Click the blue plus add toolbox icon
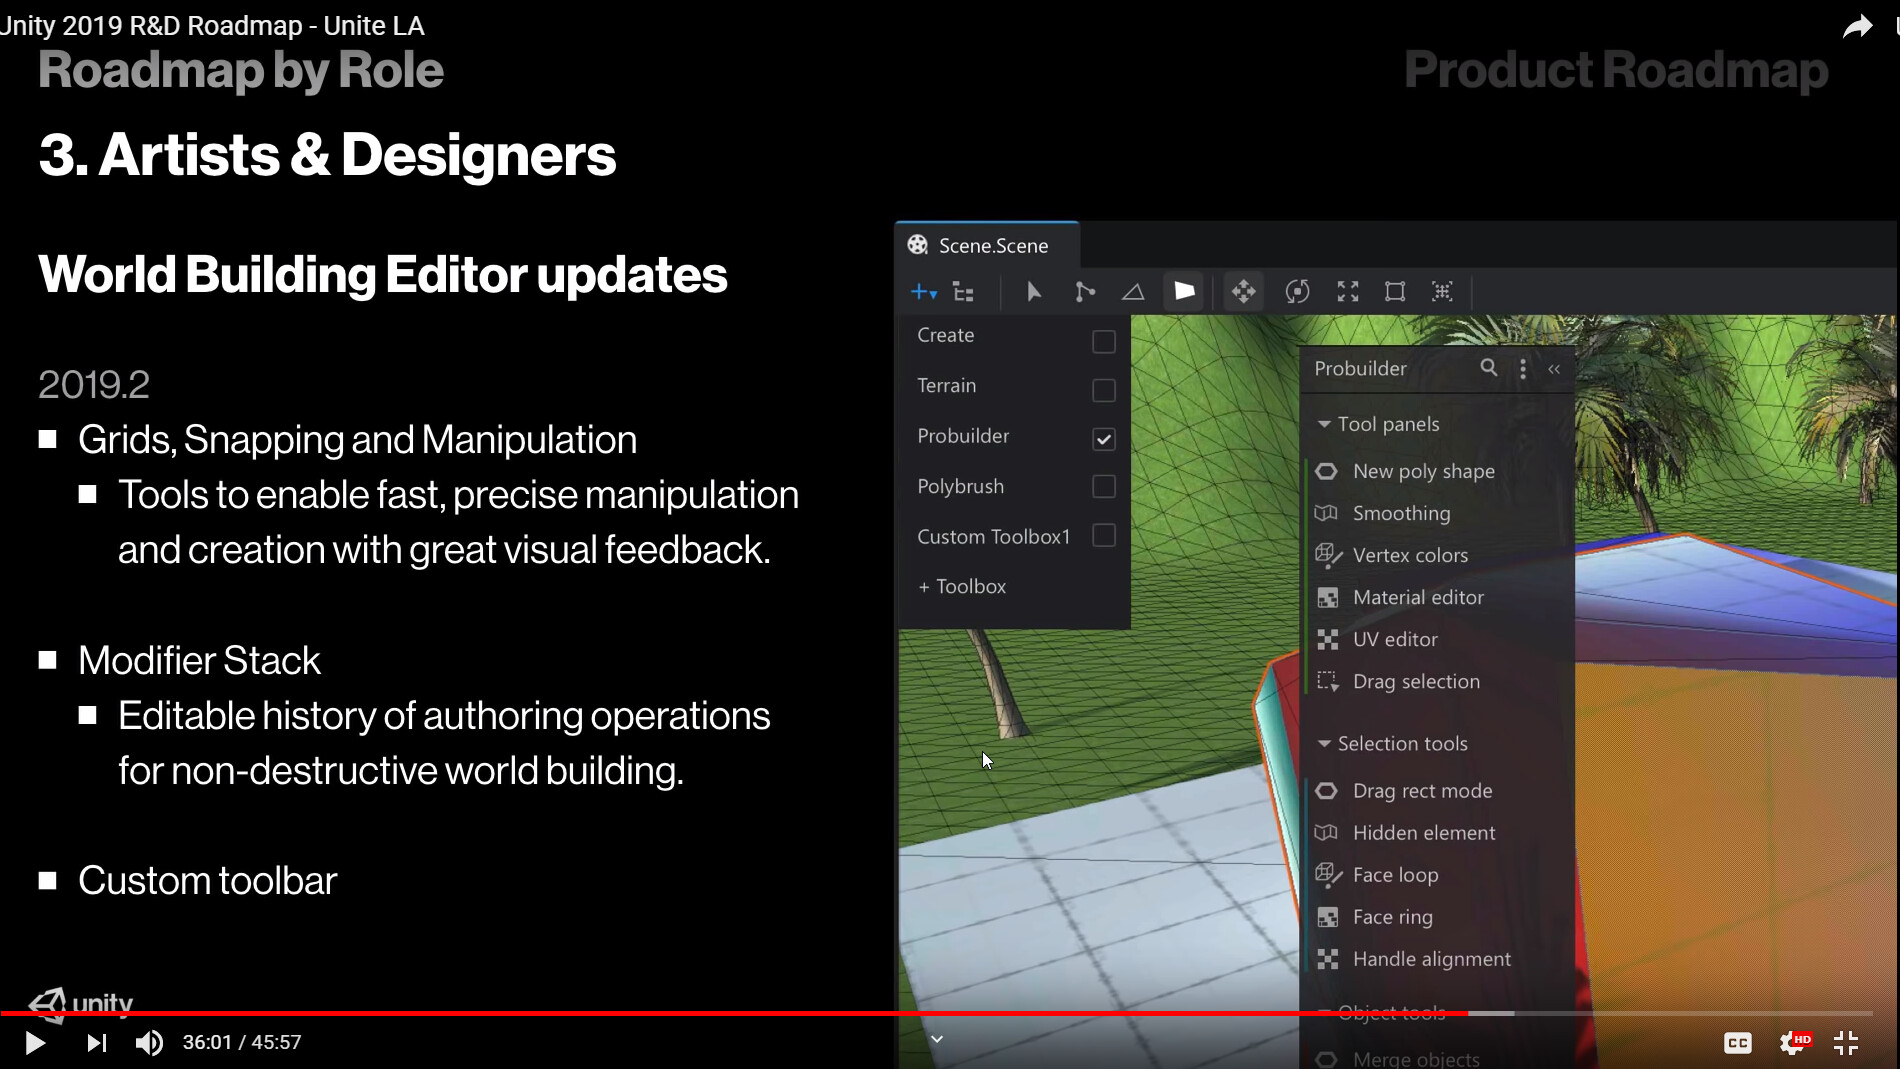 [923, 292]
